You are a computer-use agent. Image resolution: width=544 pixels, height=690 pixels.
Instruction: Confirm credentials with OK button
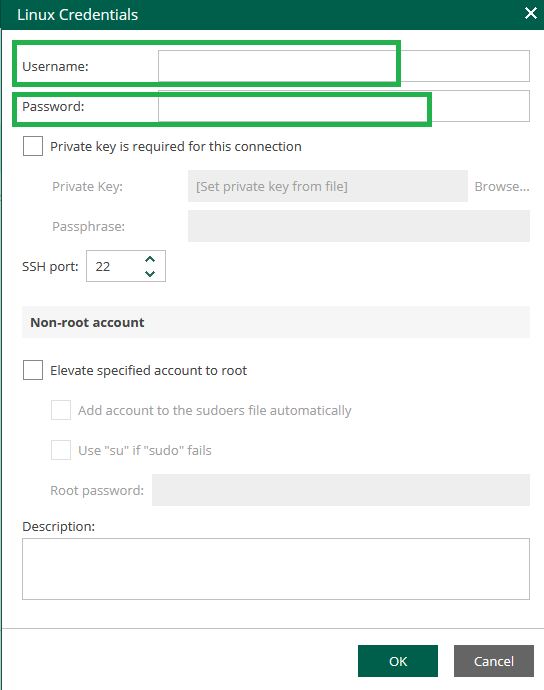(x=398, y=661)
